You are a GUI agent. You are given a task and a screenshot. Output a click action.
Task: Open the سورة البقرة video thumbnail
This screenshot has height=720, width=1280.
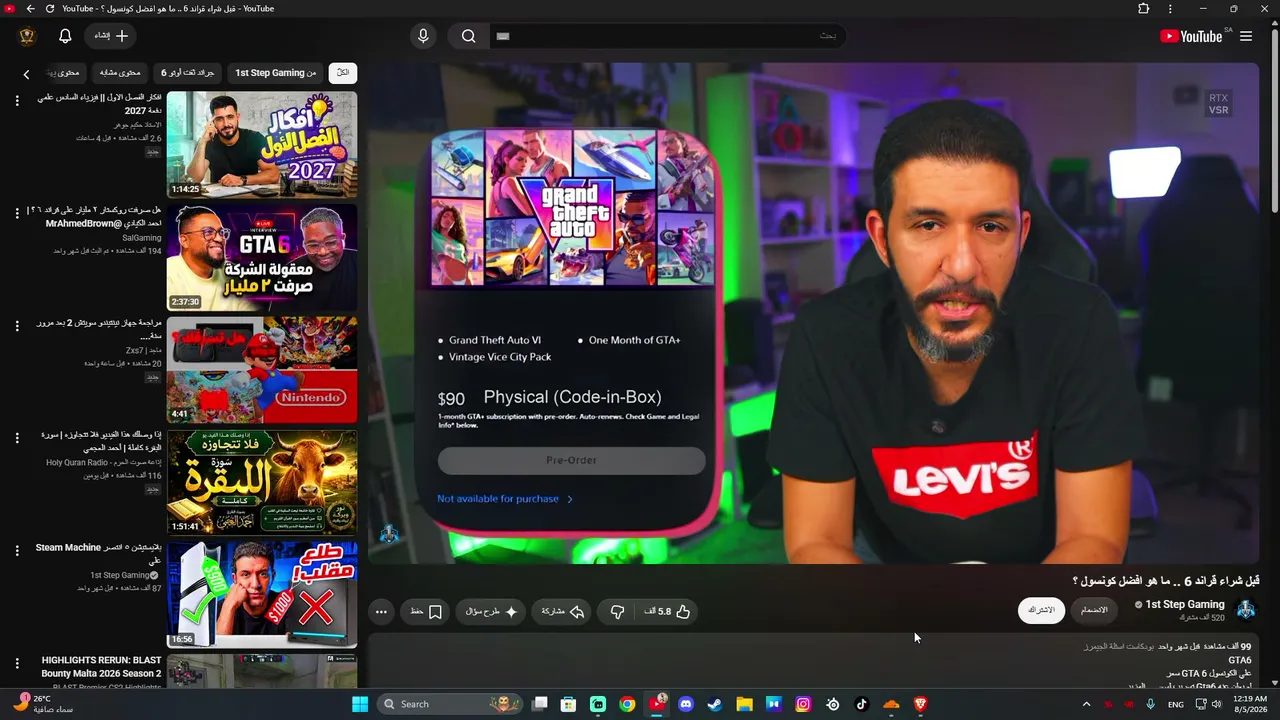(x=262, y=483)
